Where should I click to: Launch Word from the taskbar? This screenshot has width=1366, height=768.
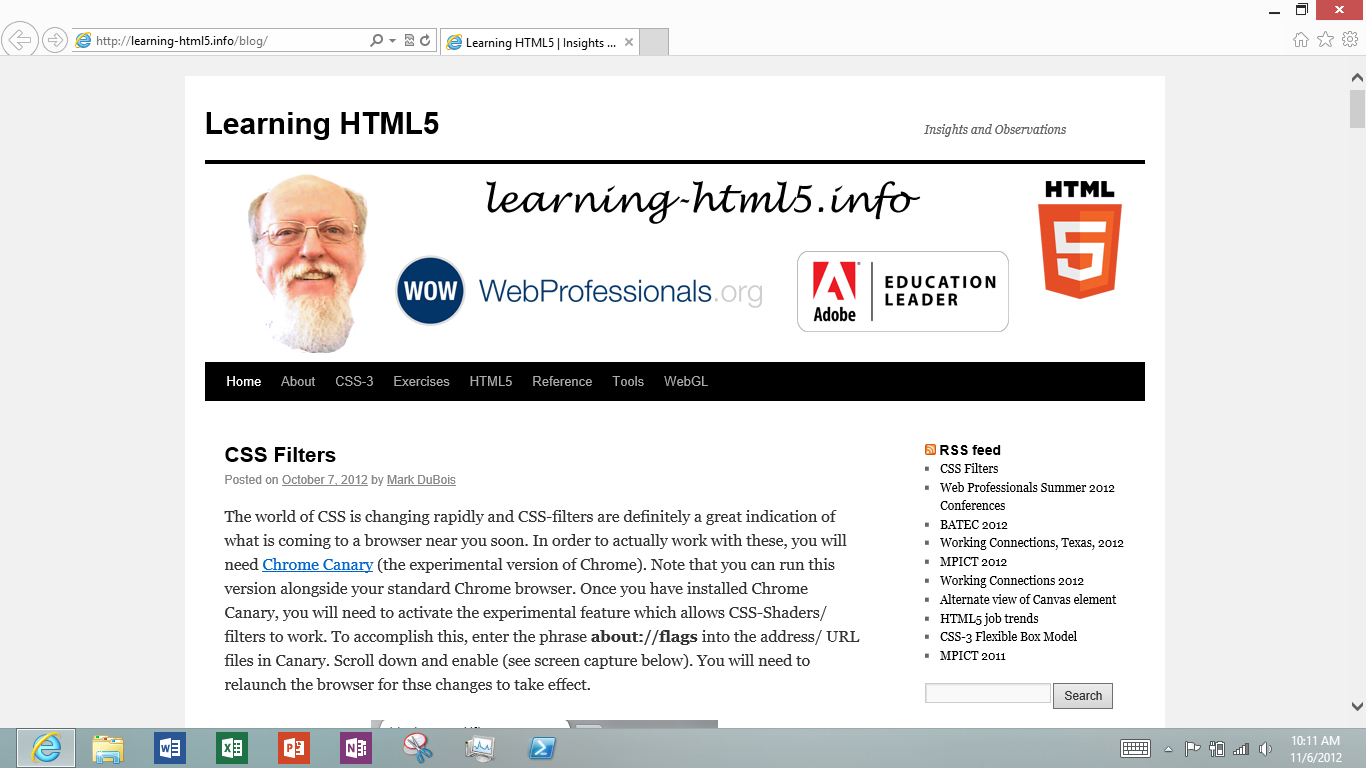[170, 748]
